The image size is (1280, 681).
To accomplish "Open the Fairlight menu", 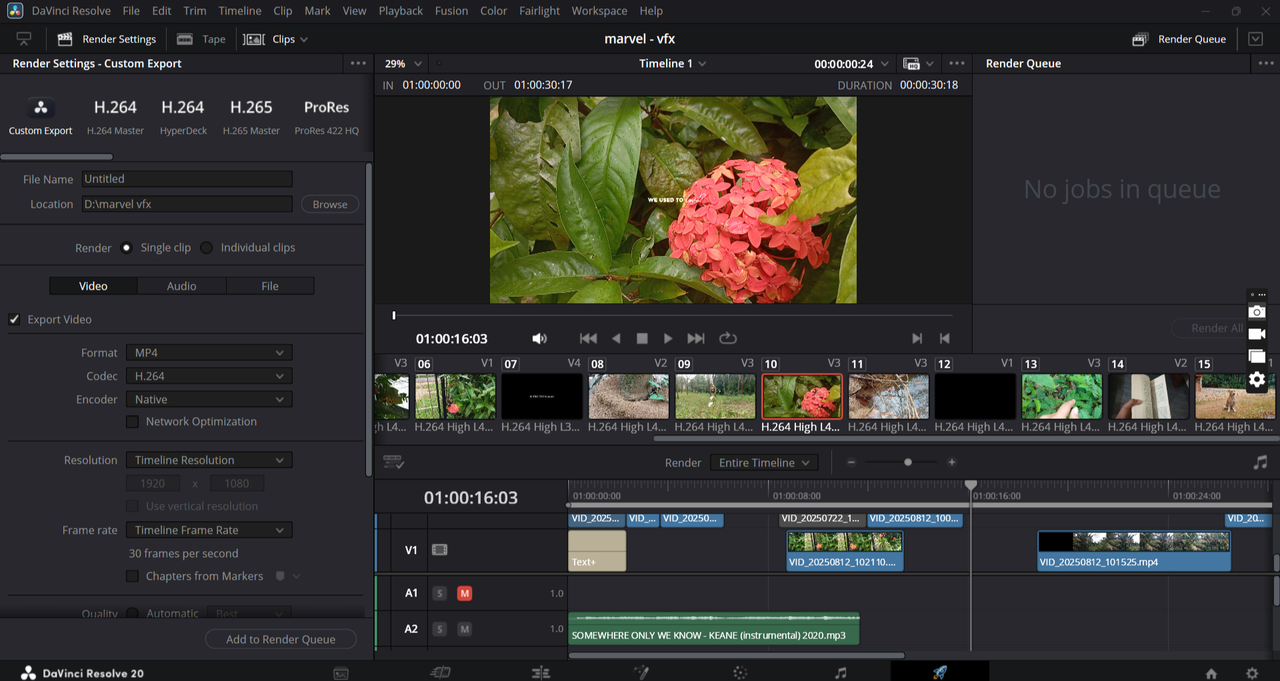I will [539, 11].
